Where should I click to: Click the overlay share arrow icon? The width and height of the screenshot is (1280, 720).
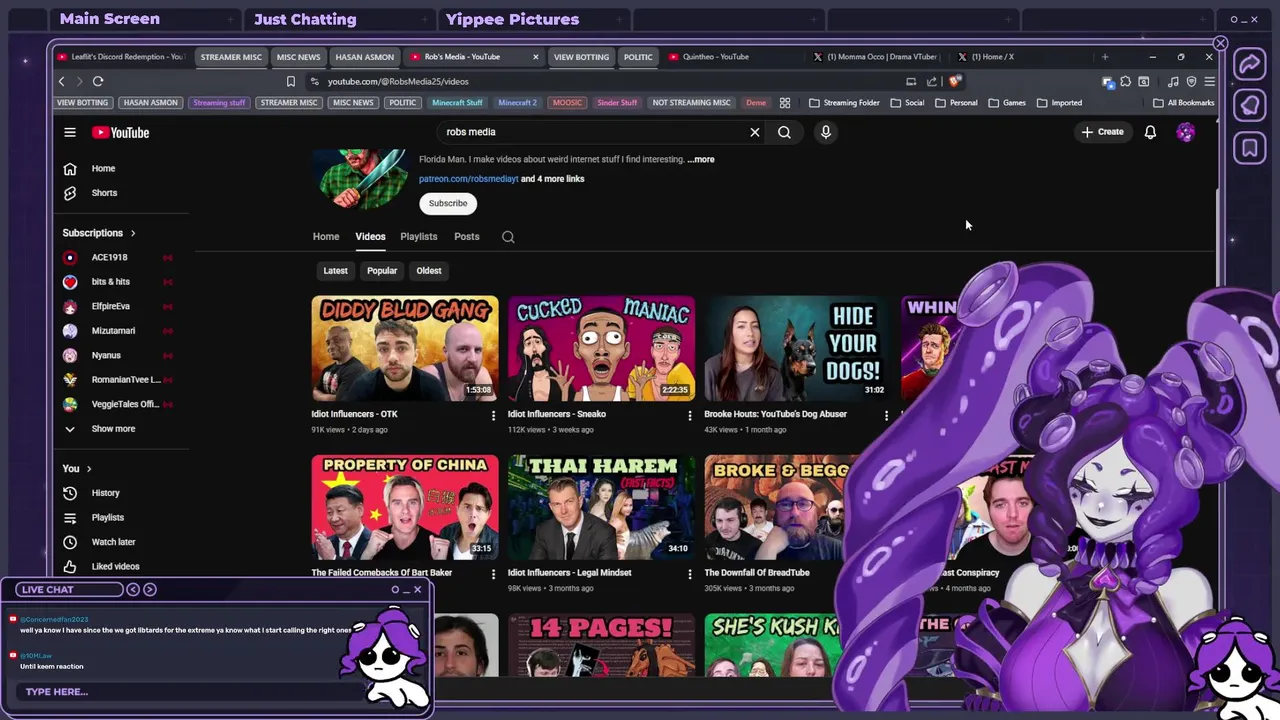(x=1250, y=65)
